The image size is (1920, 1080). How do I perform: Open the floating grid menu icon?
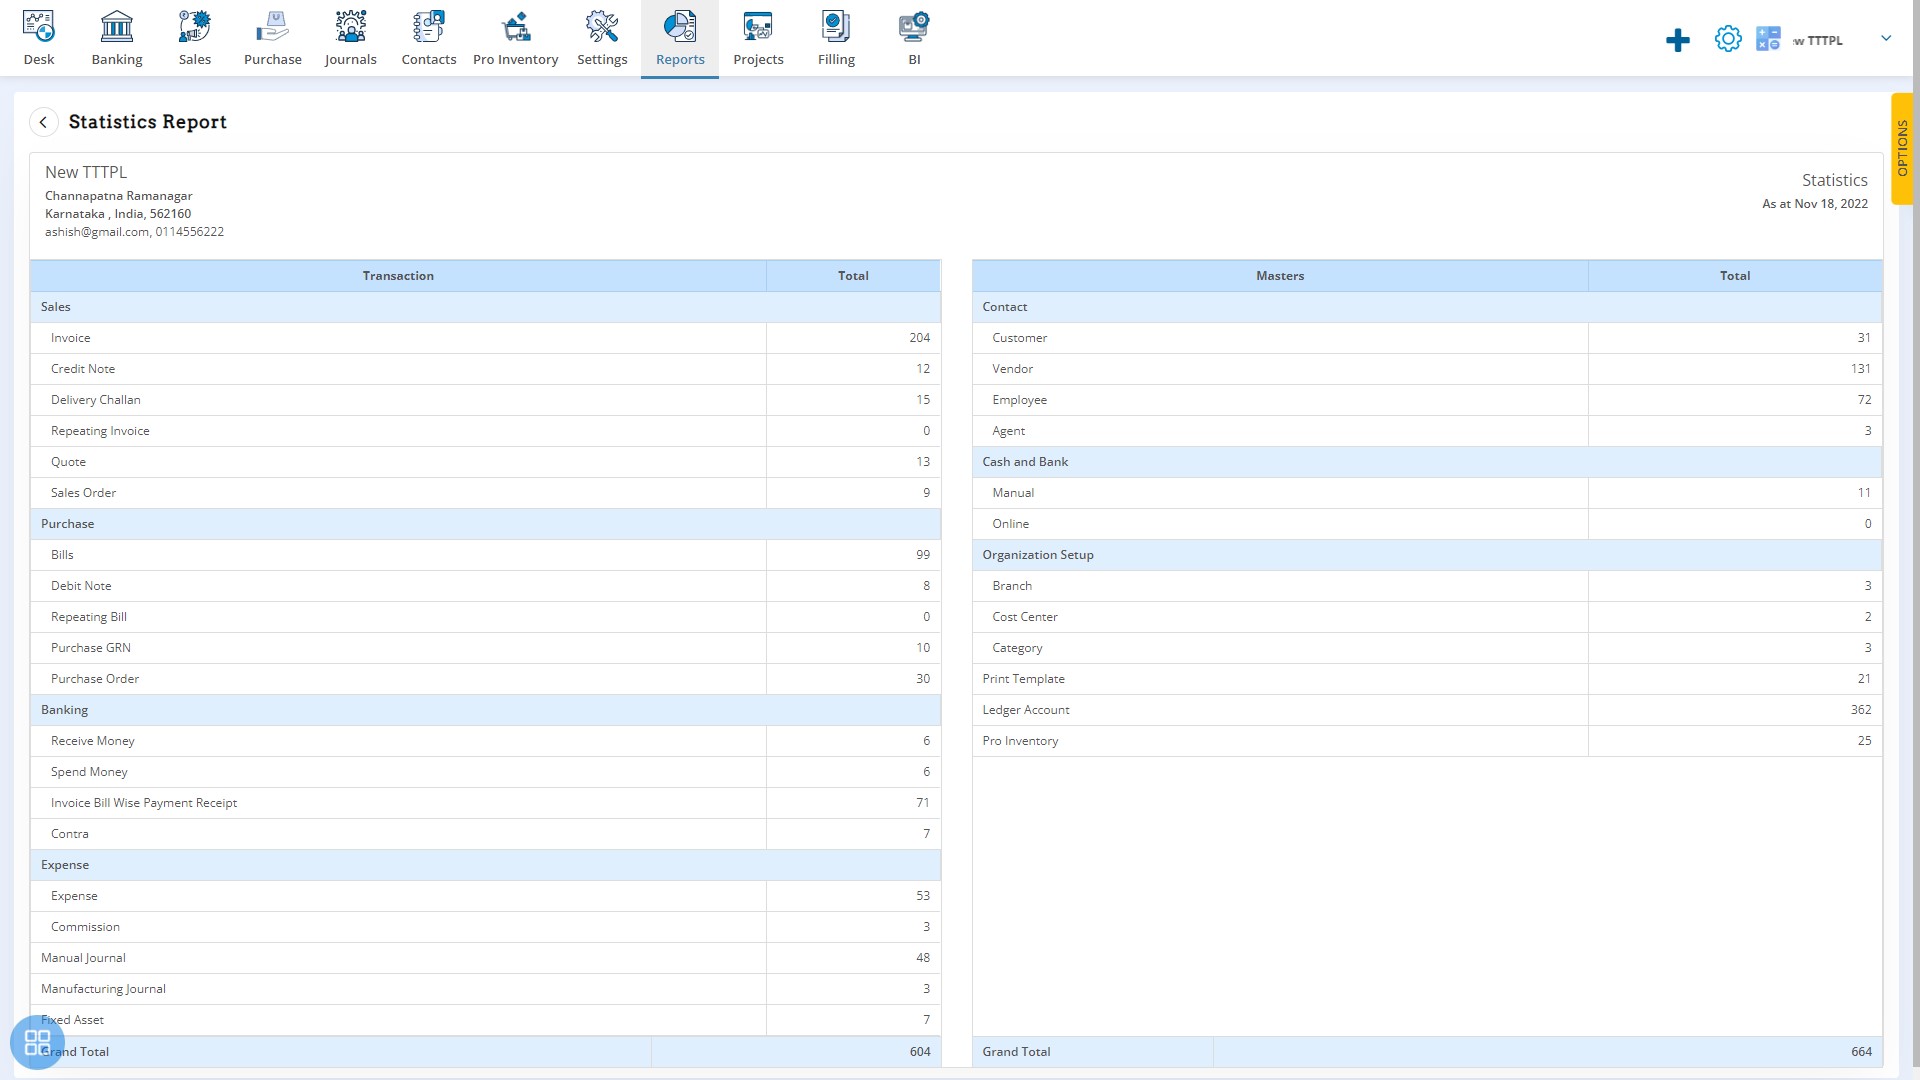tap(37, 1042)
